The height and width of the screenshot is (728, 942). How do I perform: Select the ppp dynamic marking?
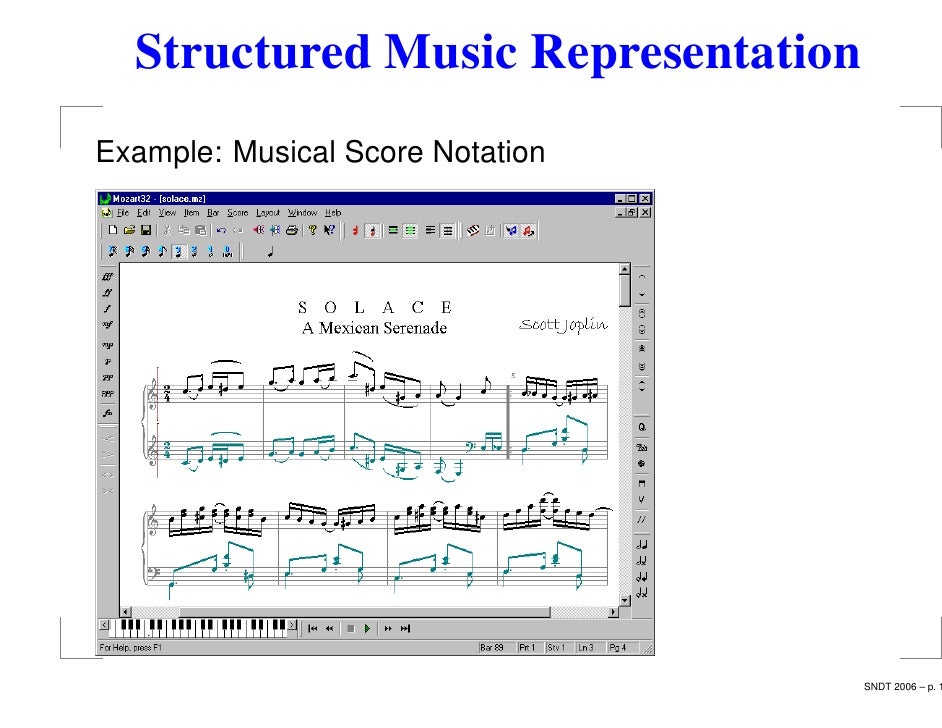pos(108,395)
